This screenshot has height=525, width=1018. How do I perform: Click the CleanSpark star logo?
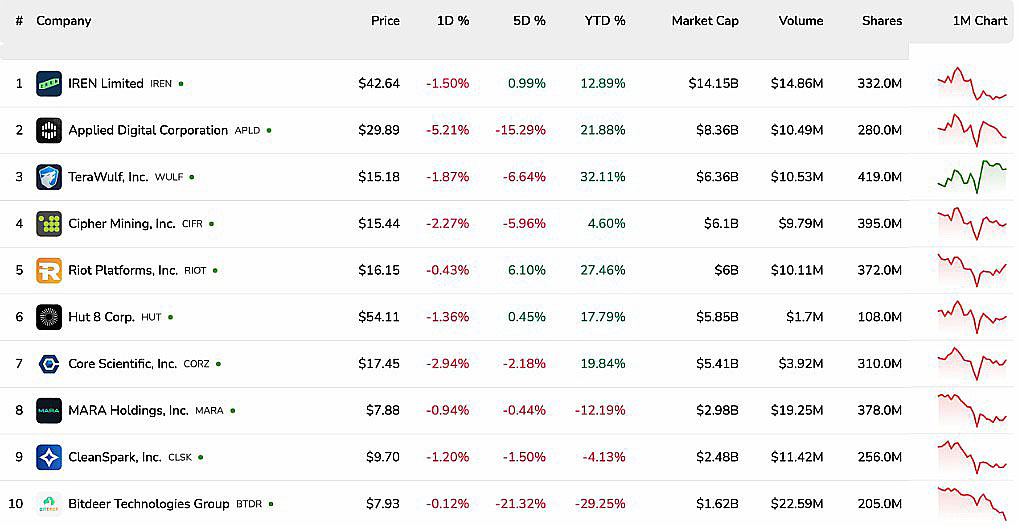pyautogui.click(x=49, y=458)
